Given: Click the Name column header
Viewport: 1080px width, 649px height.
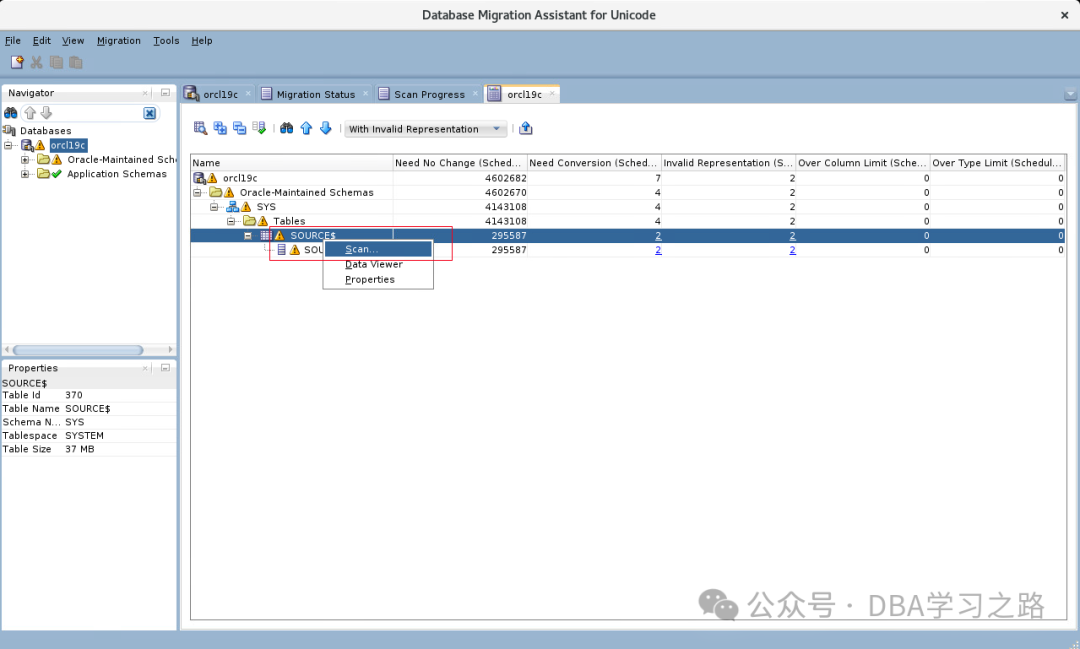Looking at the screenshot, I should [x=292, y=163].
